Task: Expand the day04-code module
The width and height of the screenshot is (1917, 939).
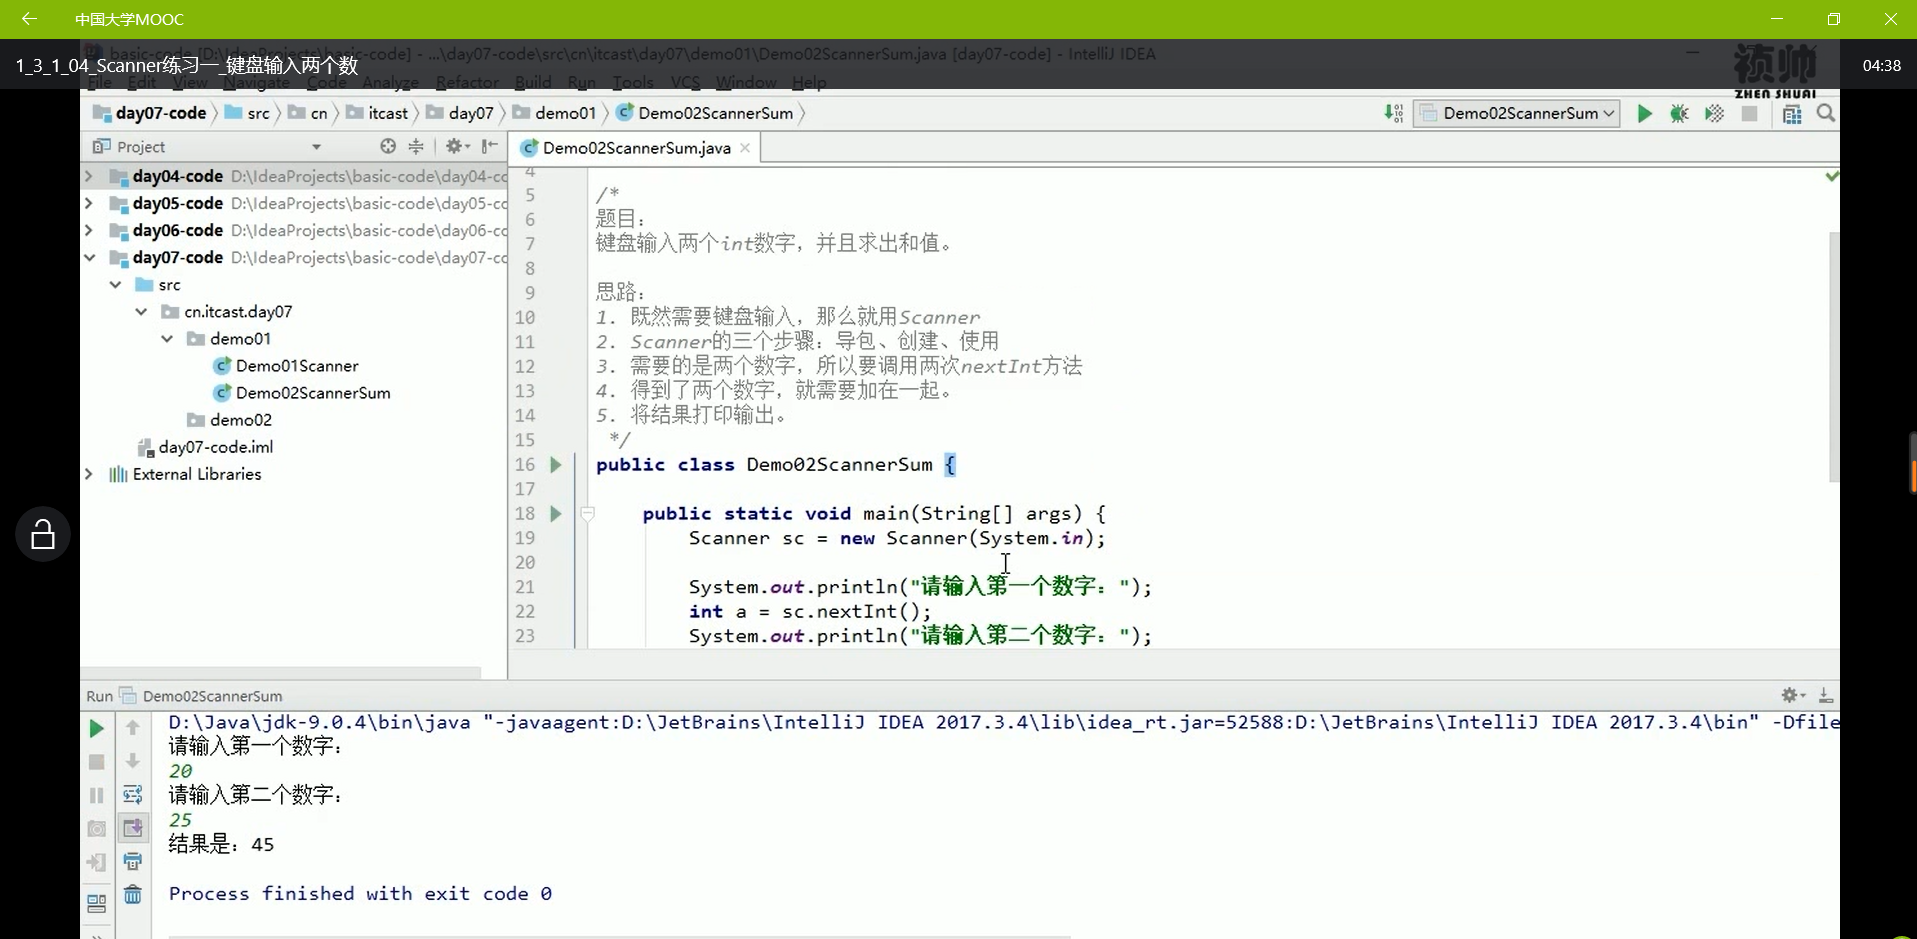Action: (x=89, y=176)
